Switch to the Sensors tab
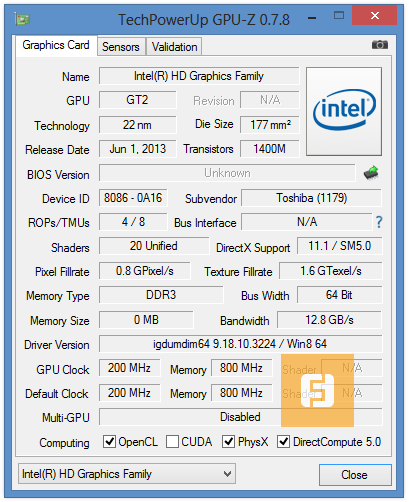 [121, 47]
